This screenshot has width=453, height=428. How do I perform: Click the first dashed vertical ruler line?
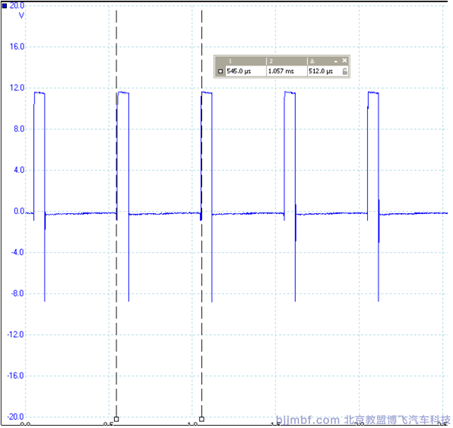click(x=116, y=213)
